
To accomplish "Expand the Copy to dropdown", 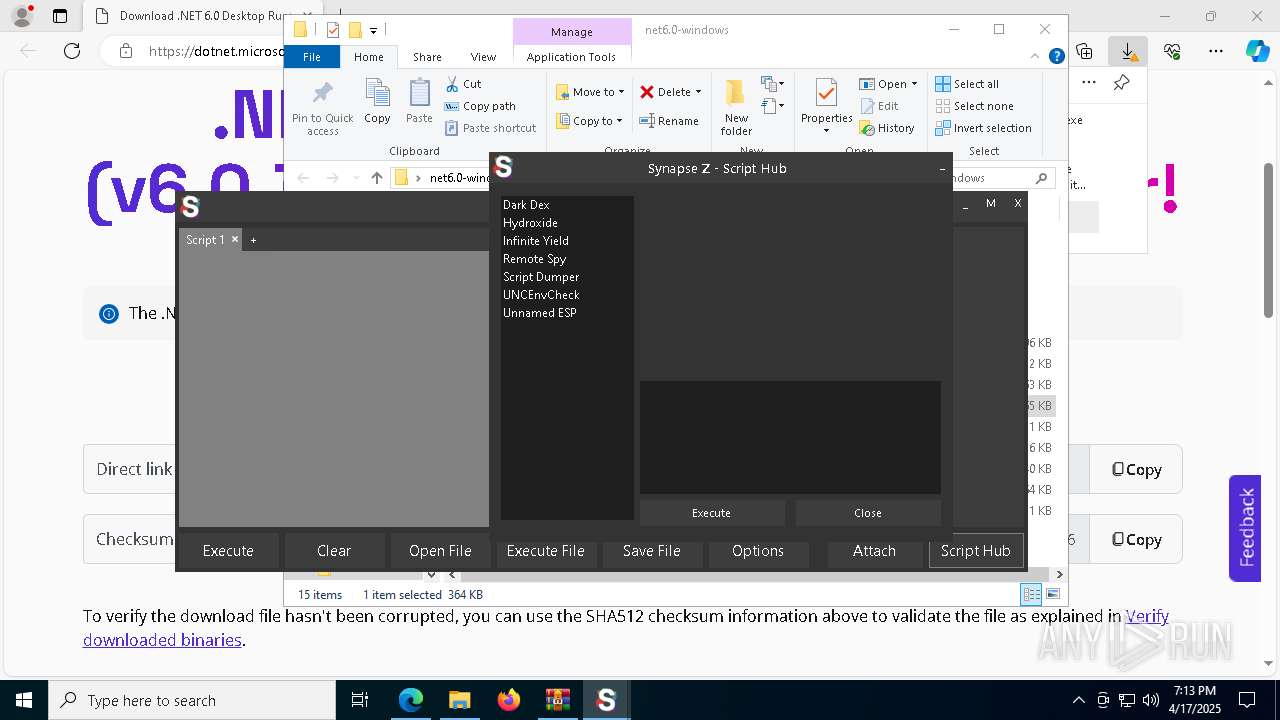I will point(619,121).
